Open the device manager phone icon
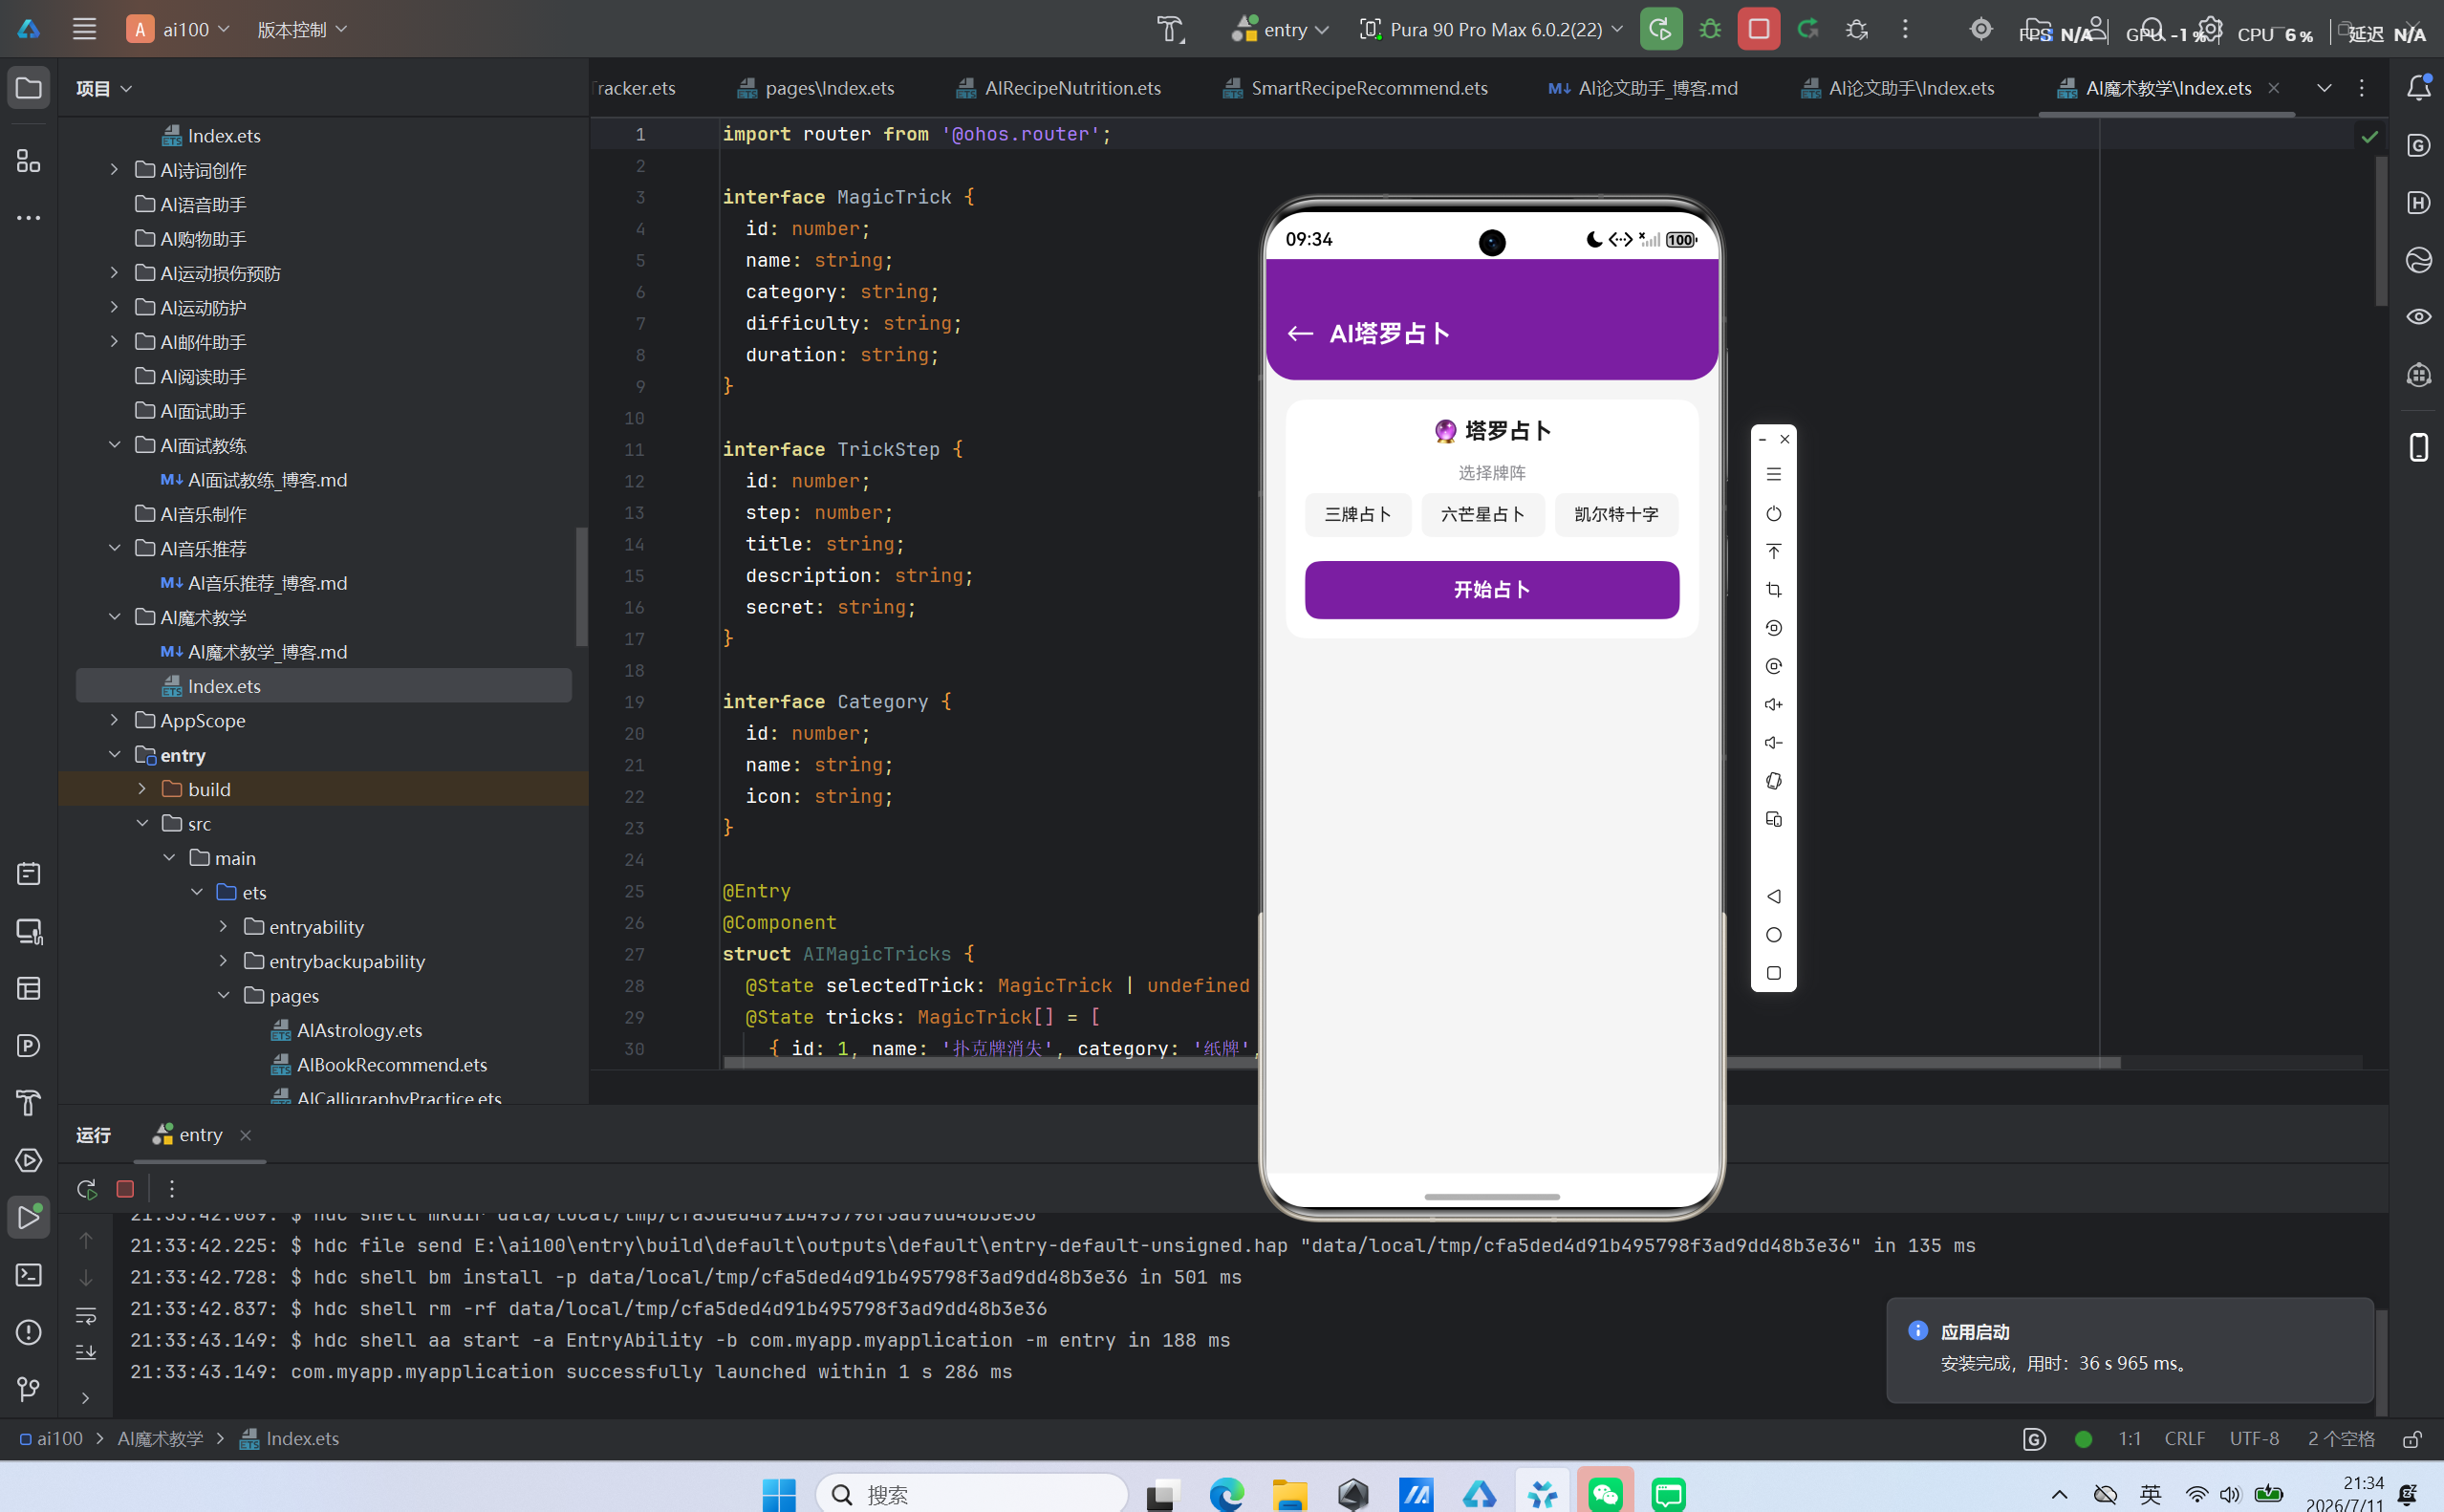 tap(2418, 447)
